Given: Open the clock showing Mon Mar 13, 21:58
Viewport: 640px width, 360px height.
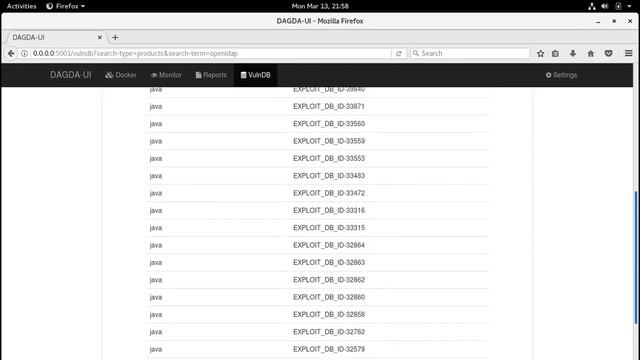Looking at the screenshot, I should pyautogui.click(x=320, y=6).
